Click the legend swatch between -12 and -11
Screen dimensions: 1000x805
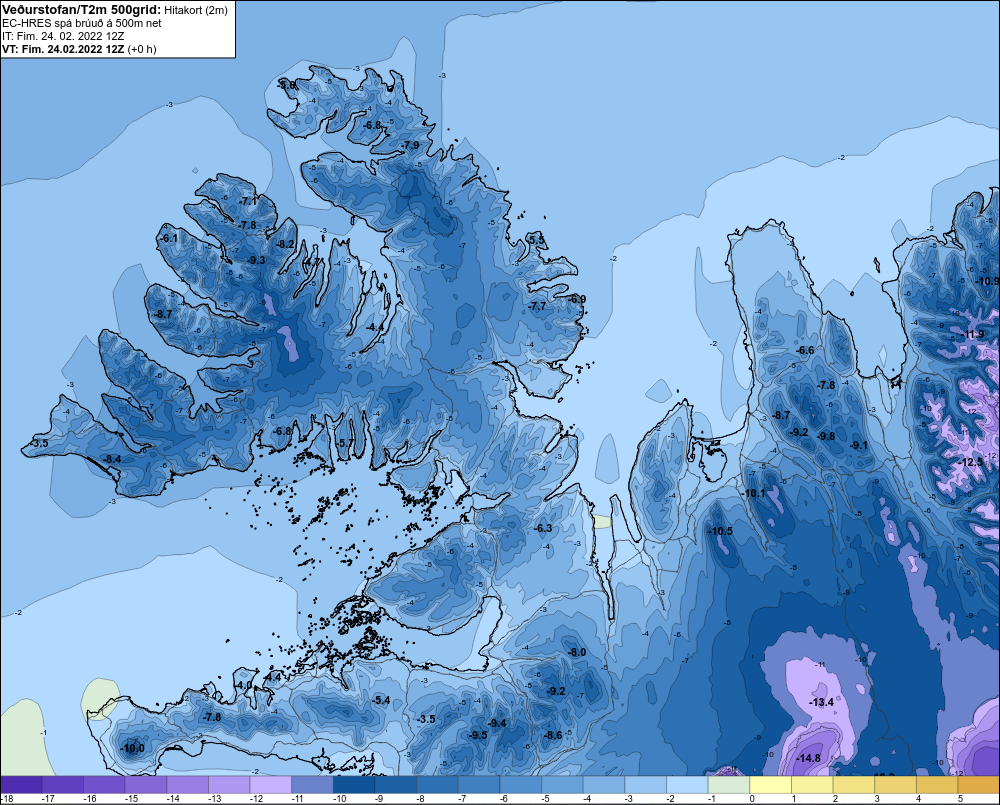[270, 785]
